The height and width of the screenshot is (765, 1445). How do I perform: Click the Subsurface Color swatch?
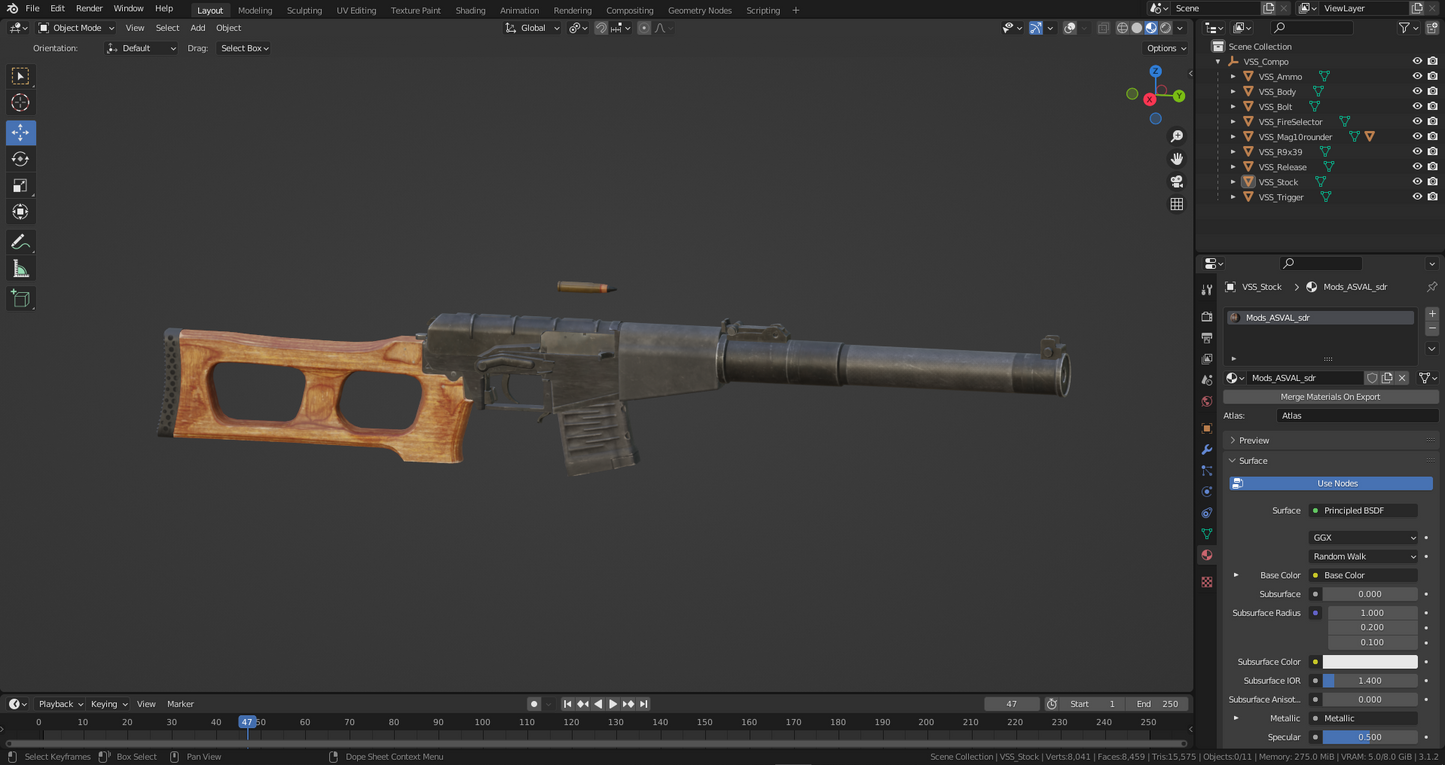(1369, 662)
